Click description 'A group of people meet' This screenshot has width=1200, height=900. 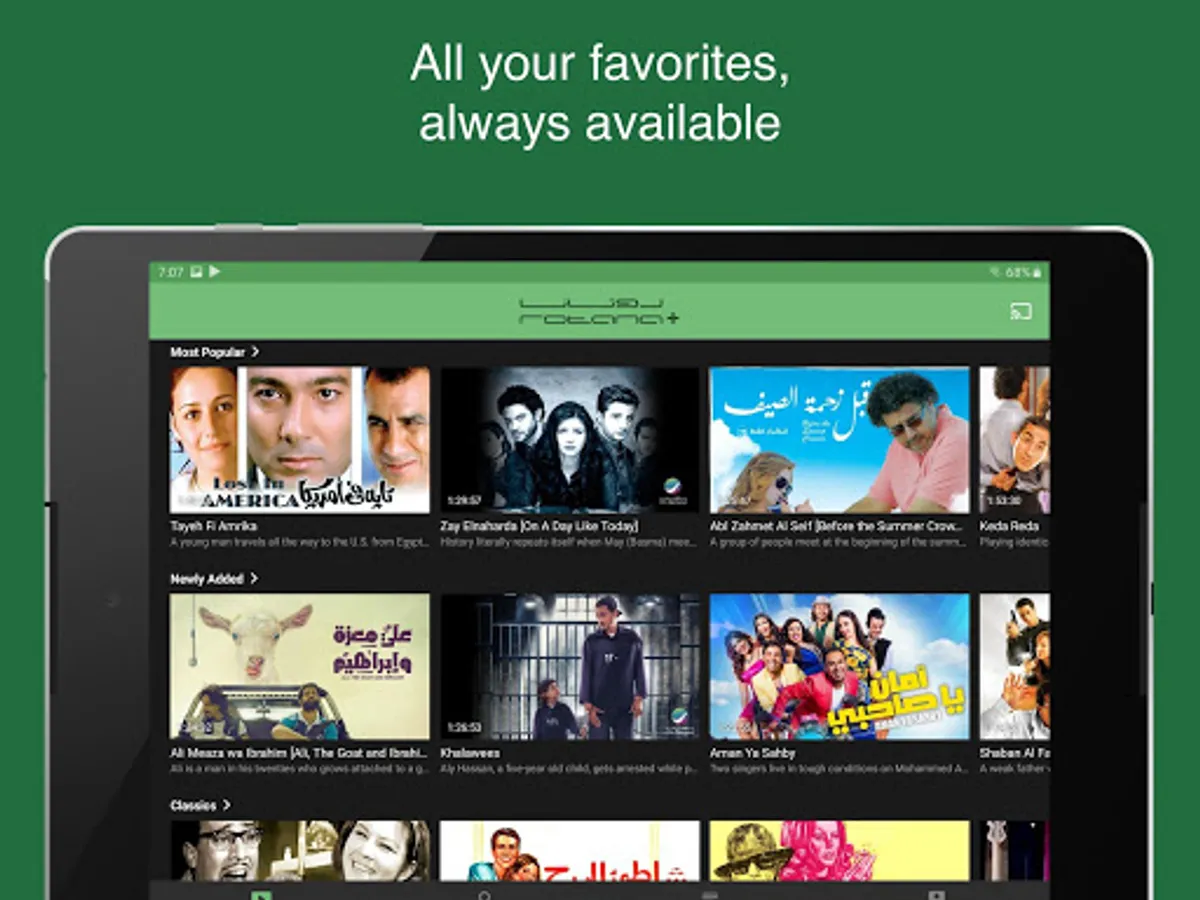838,542
